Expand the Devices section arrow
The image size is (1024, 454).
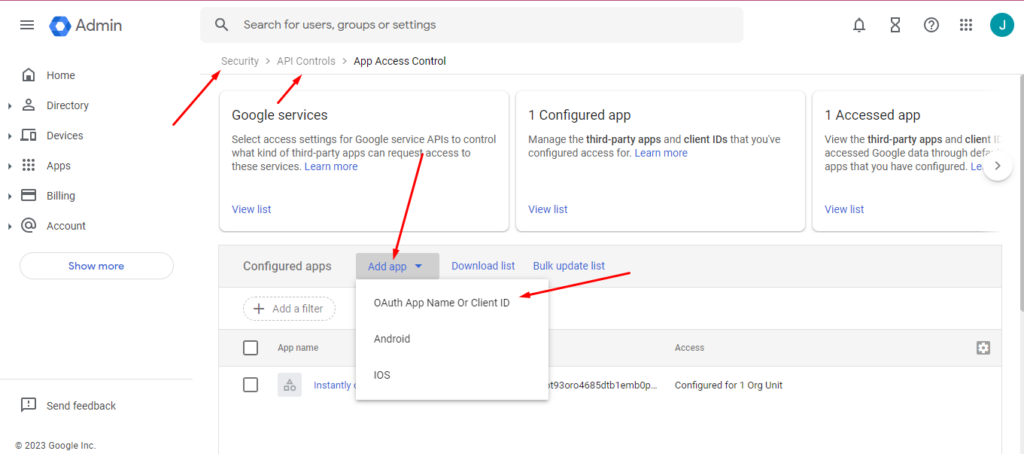pyautogui.click(x=10, y=136)
